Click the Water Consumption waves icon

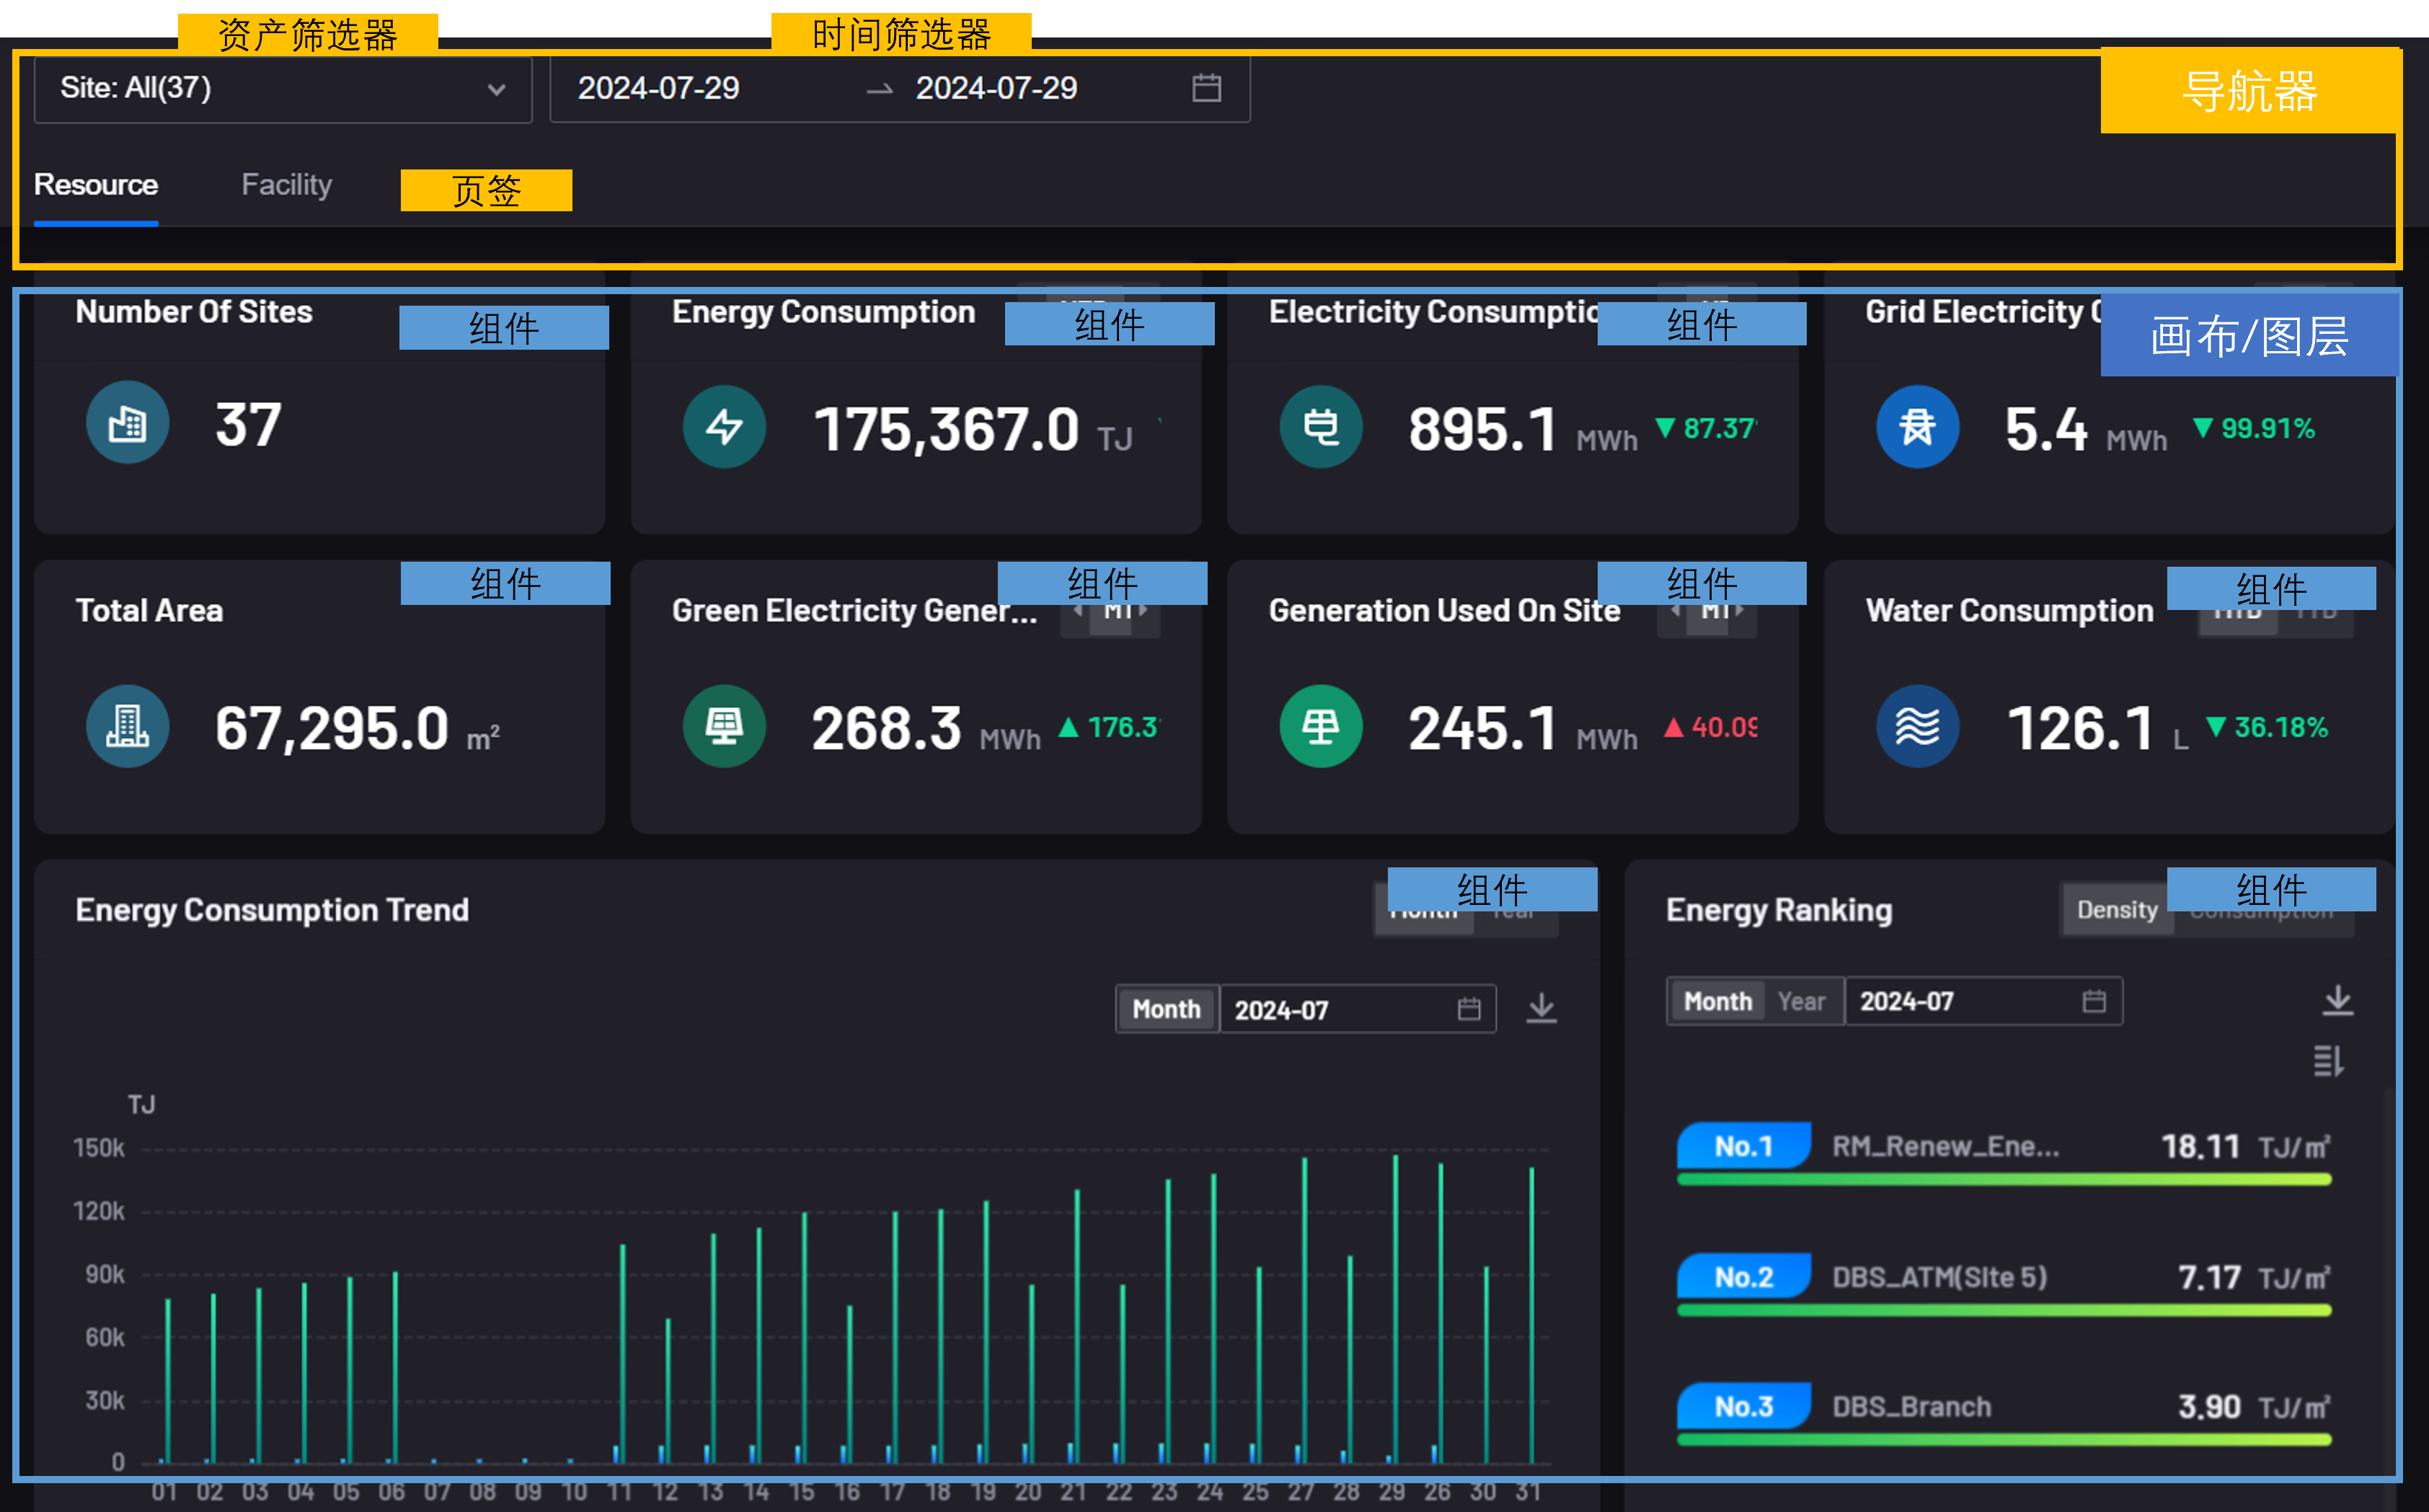[1917, 727]
